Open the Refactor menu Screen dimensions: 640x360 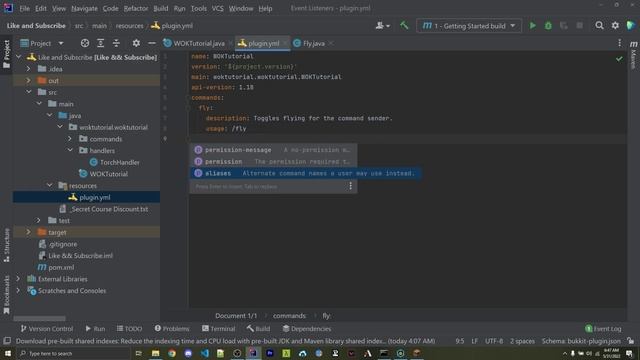pyautogui.click(x=136, y=8)
